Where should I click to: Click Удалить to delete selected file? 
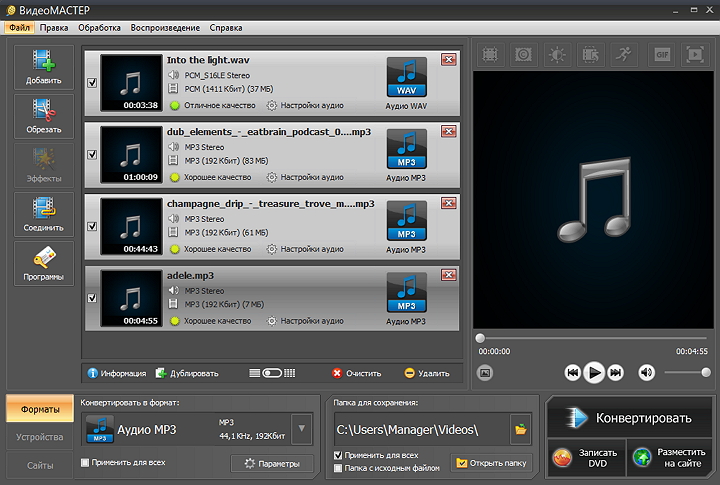click(427, 373)
